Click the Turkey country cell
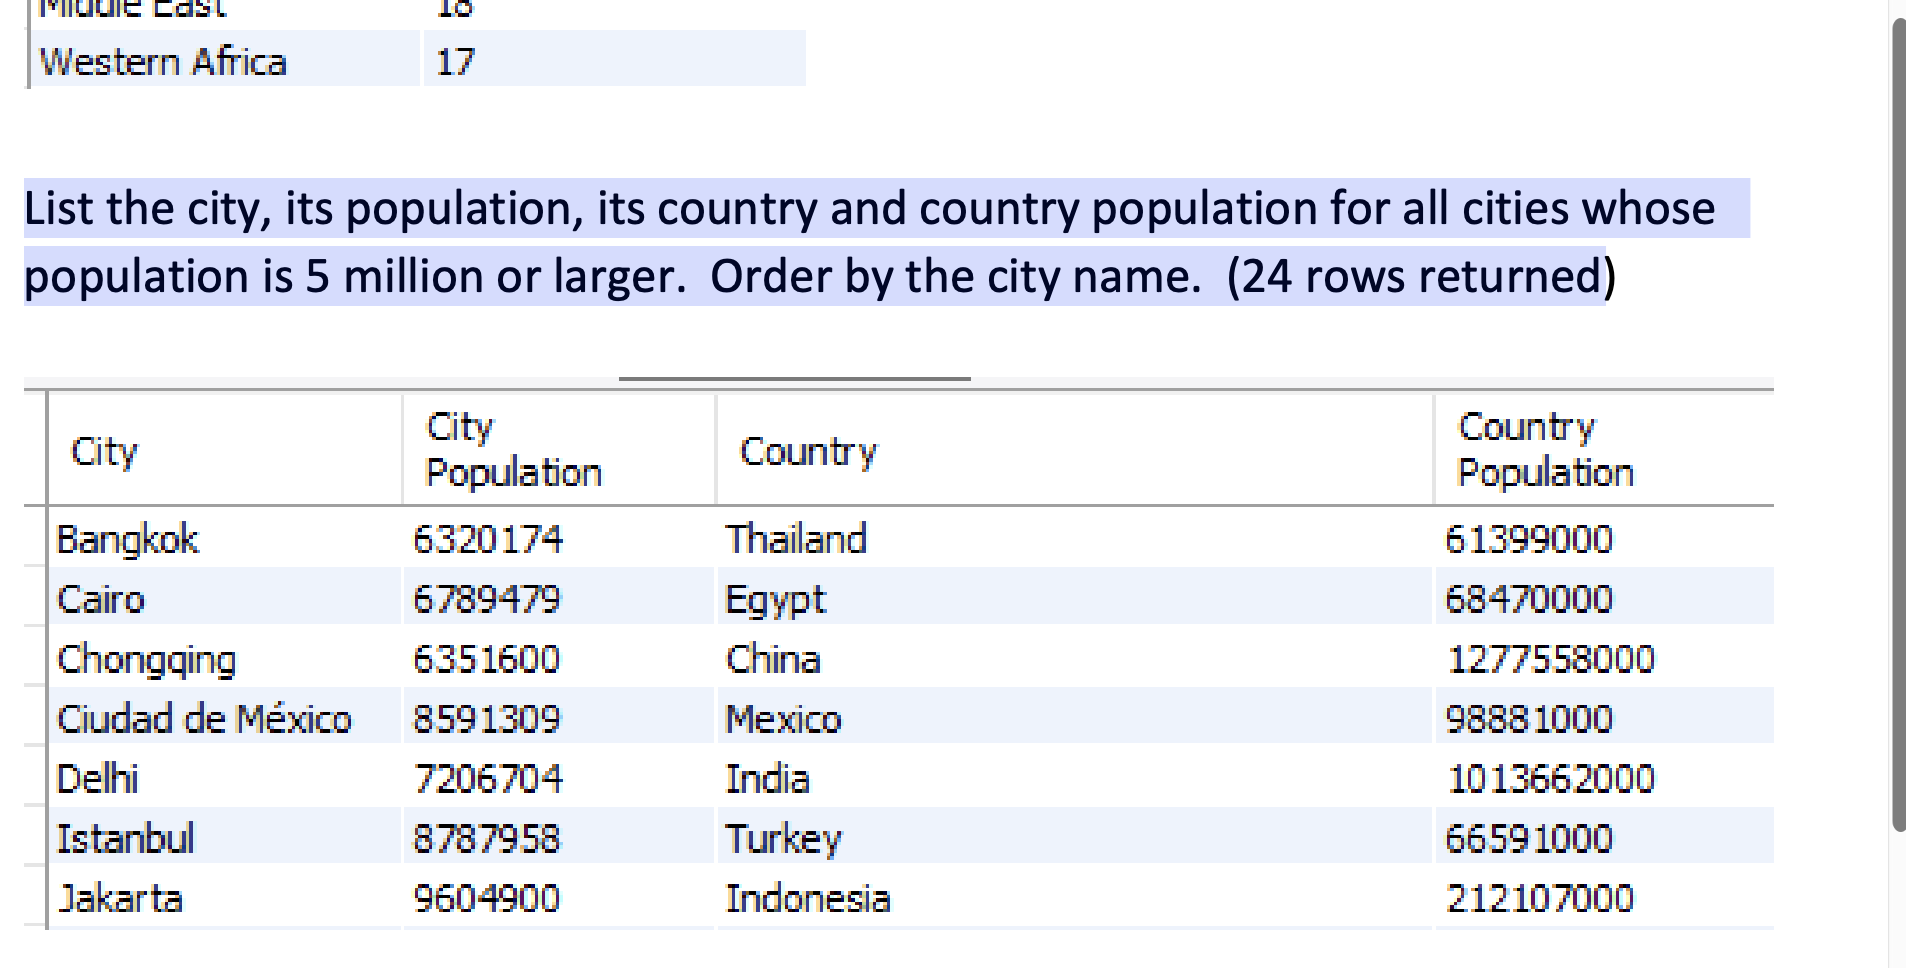This screenshot has height=968, width=1906. 783,838
